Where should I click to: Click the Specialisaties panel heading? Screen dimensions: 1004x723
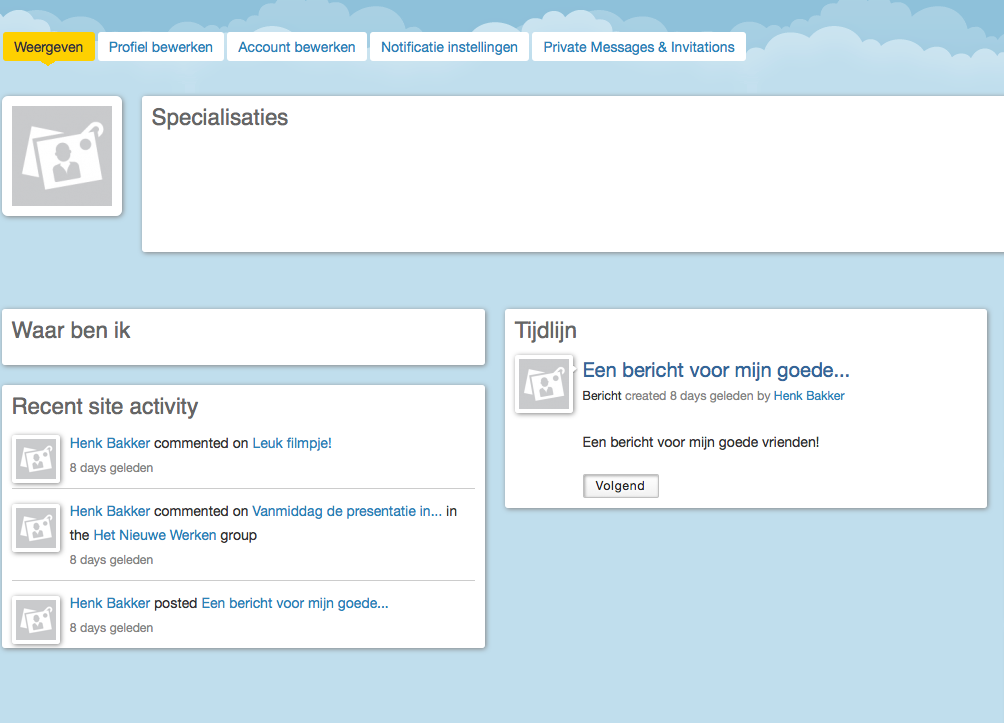click(218, 117)
